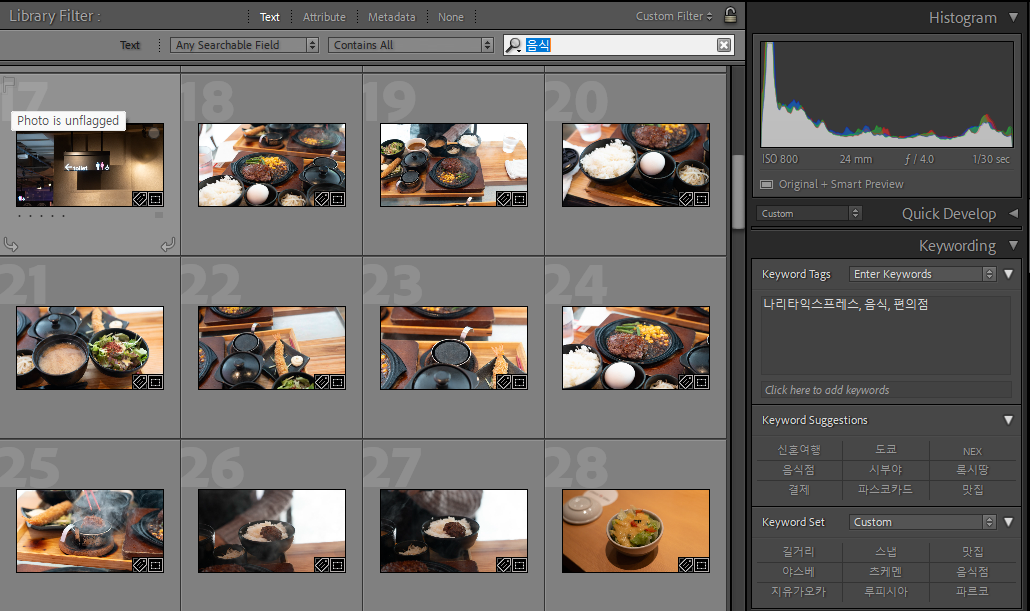
Task: Click keyword badge on photo 24
Action: pyautogui.click(x=686, y=382)
